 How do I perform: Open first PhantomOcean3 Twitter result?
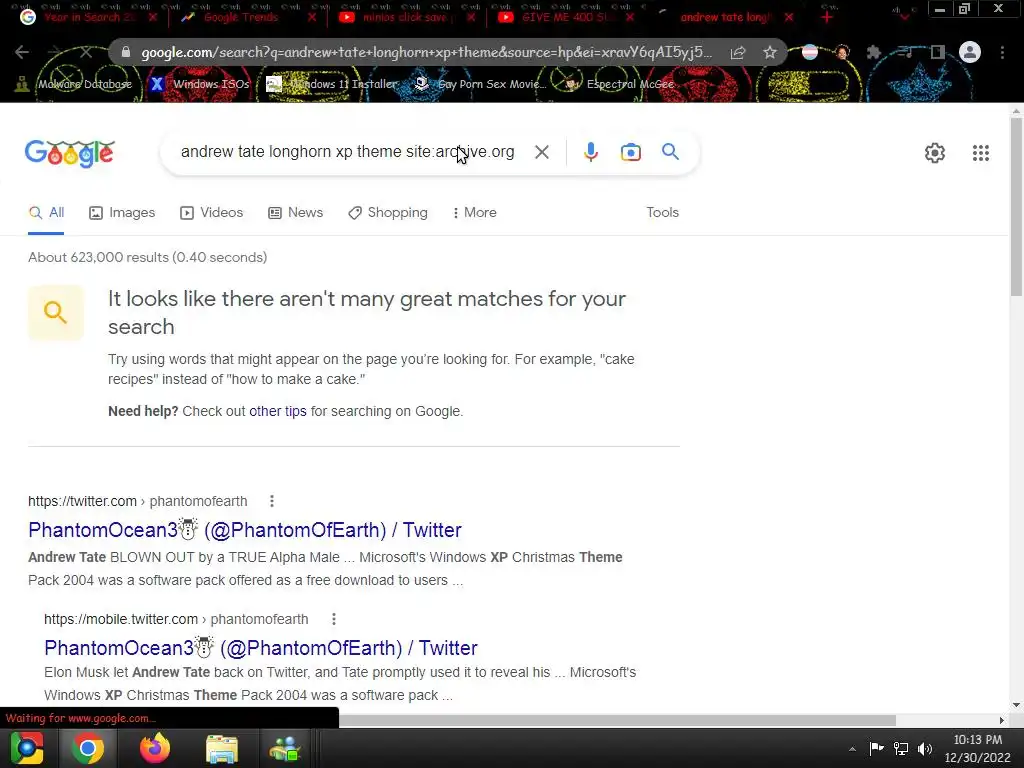(x=245, y=530)
